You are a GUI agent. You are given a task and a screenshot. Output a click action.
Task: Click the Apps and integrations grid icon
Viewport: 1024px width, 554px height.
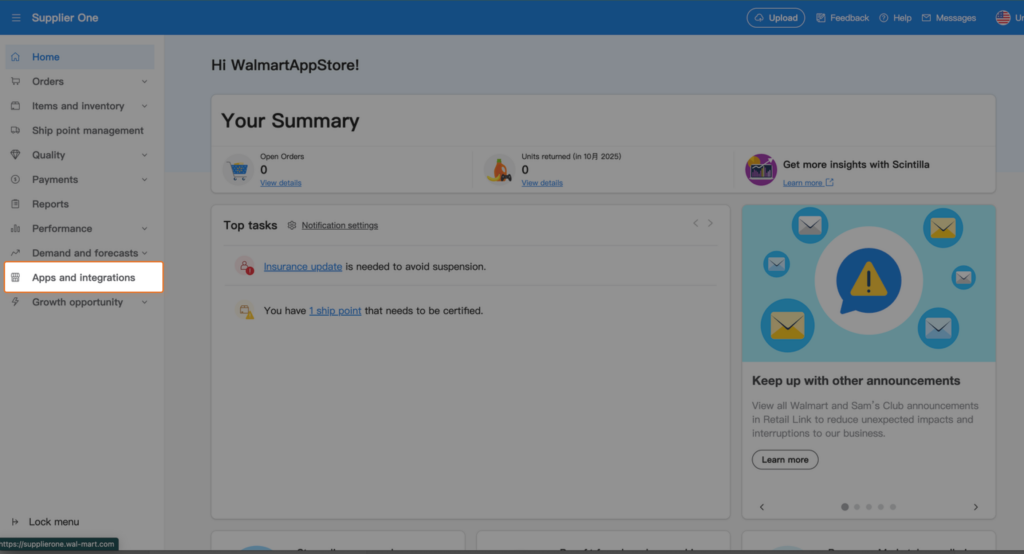click(16, 277)
